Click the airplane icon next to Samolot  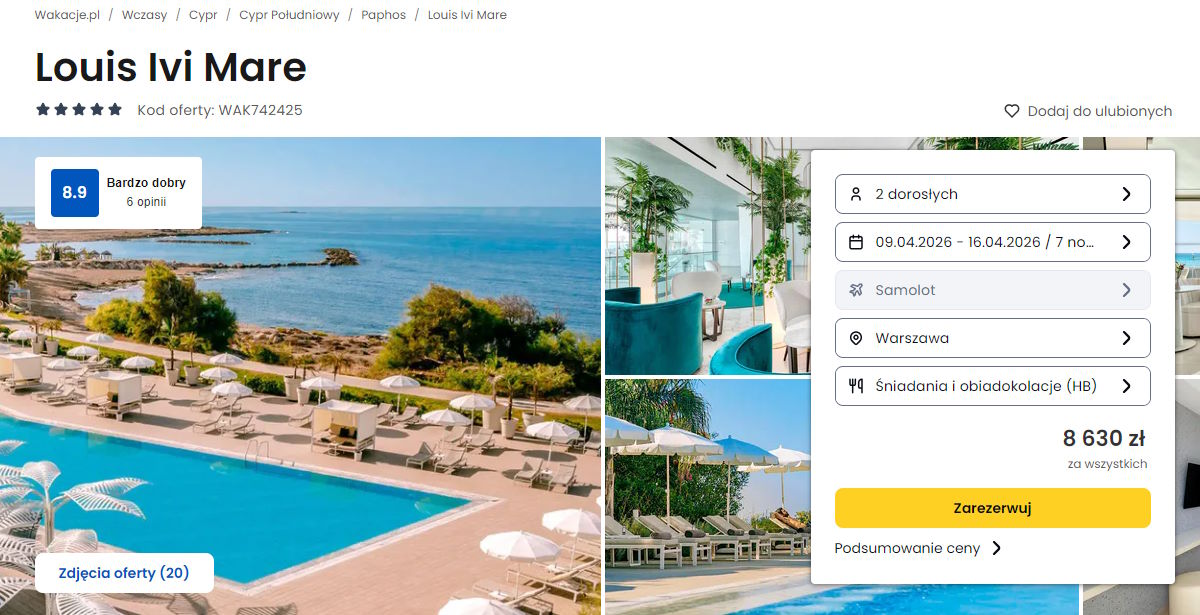(855, 290)
